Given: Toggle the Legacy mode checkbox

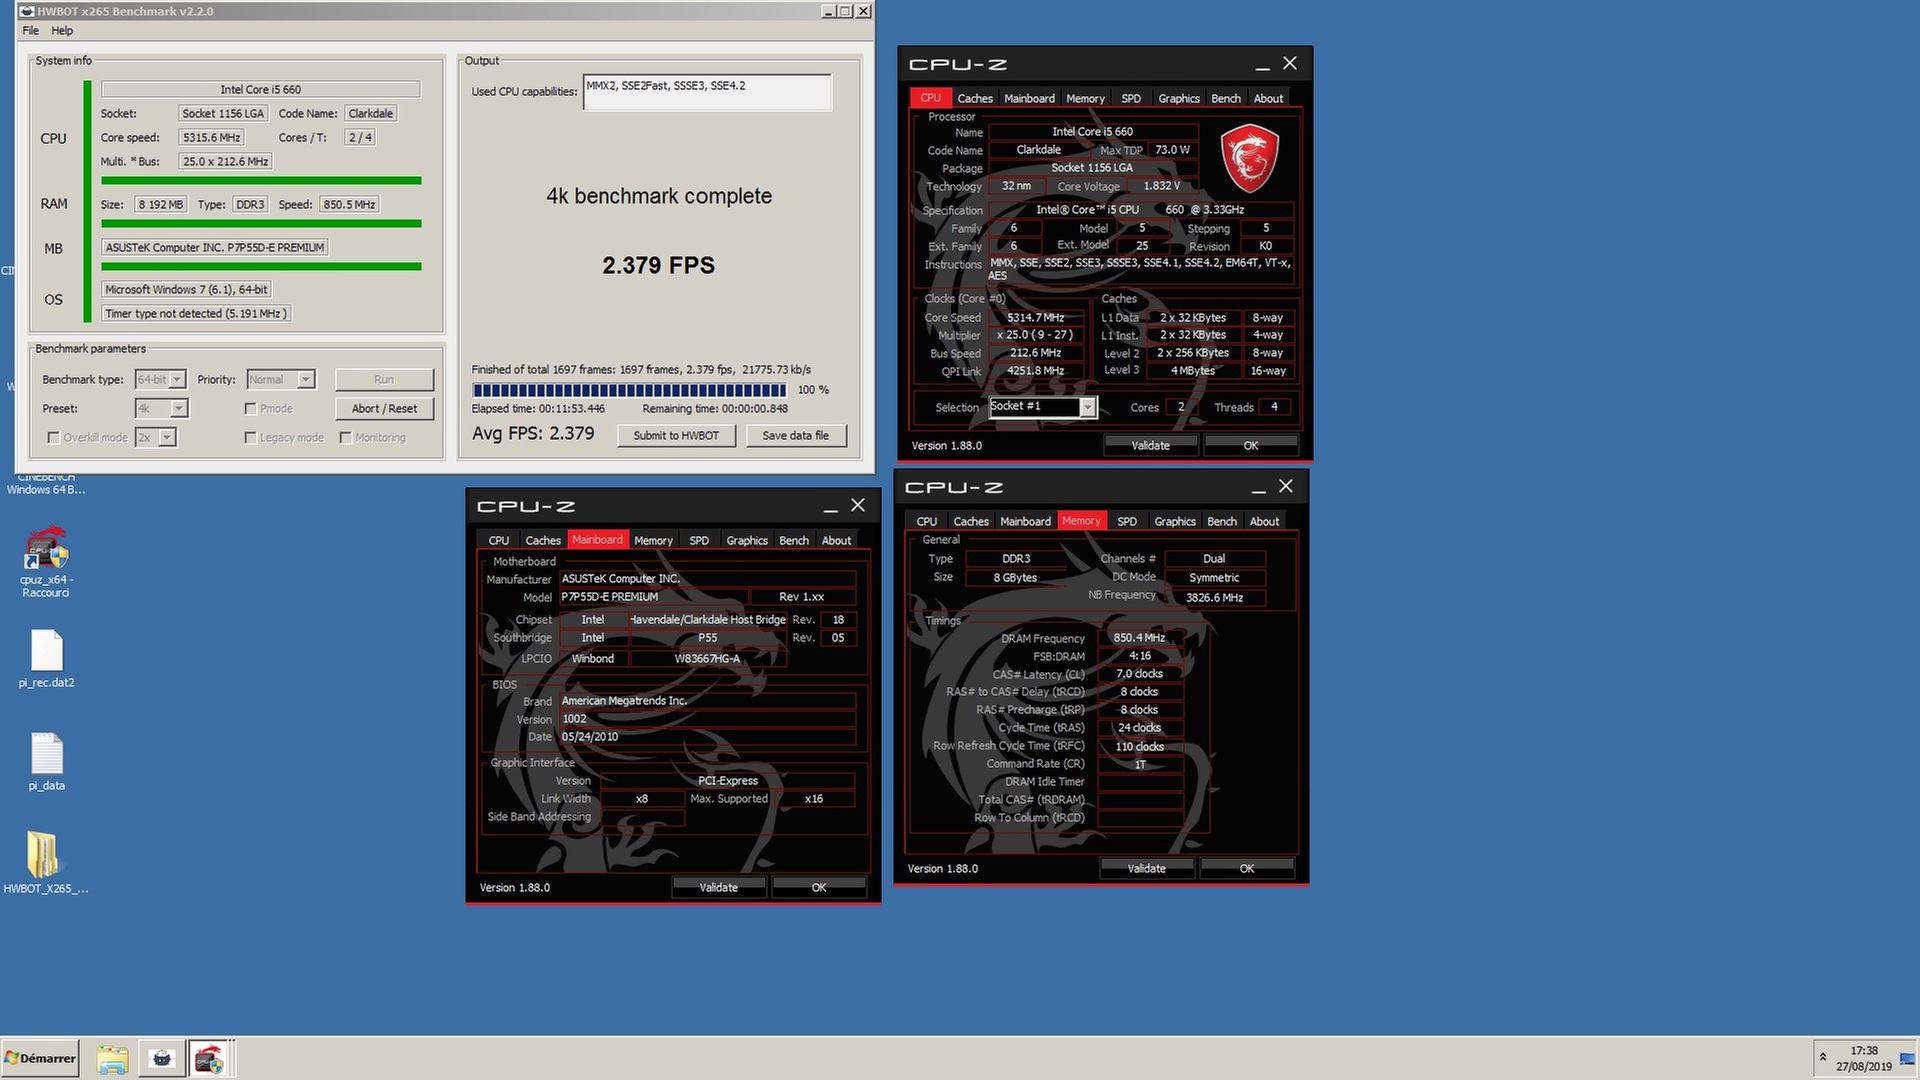Looking at the screenshot, I should pyautogui.click(x=251, y=437).
